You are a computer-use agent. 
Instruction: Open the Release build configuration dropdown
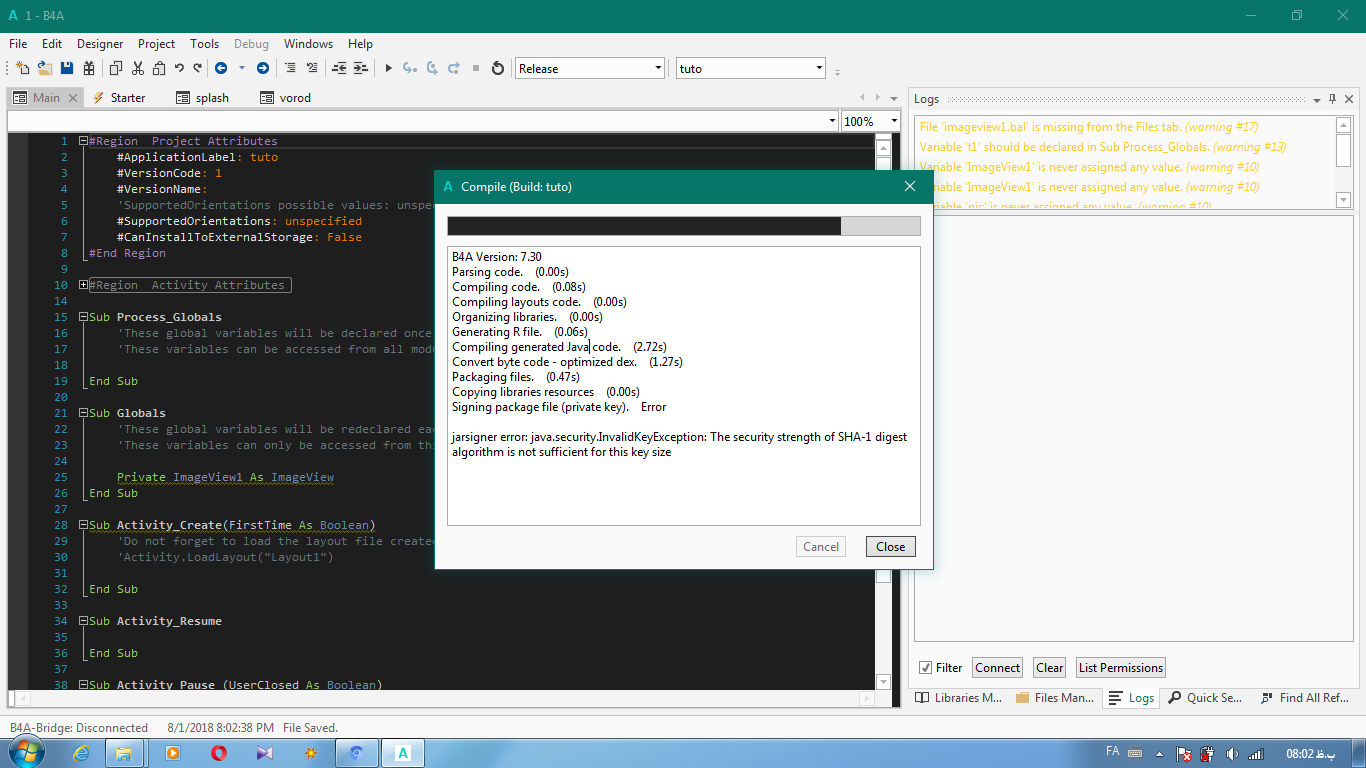[x=590, y=68]
